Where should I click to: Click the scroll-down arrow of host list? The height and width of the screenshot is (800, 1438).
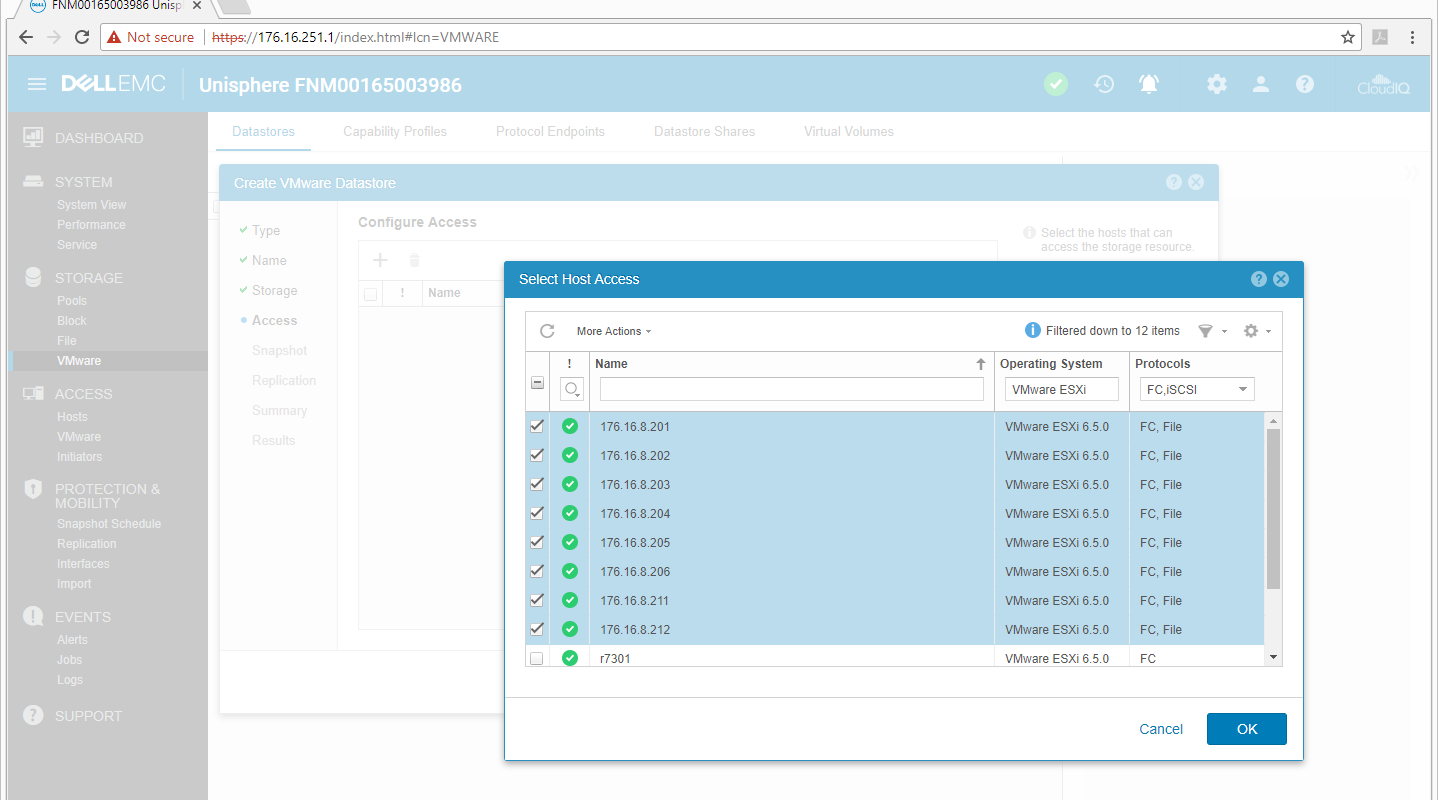[1273, 657]
